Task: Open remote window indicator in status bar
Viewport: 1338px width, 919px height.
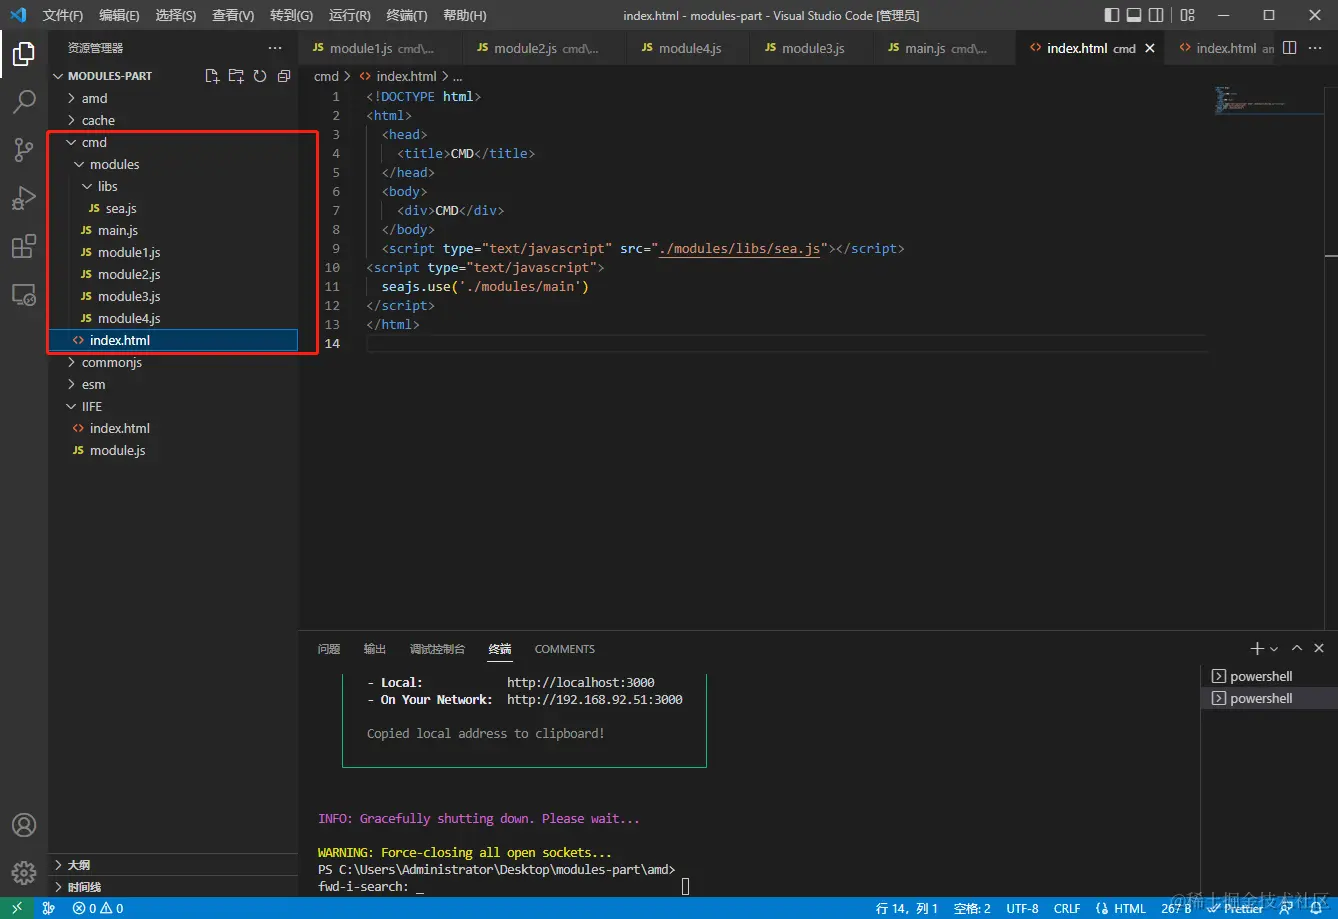Action: pos(17,908)
